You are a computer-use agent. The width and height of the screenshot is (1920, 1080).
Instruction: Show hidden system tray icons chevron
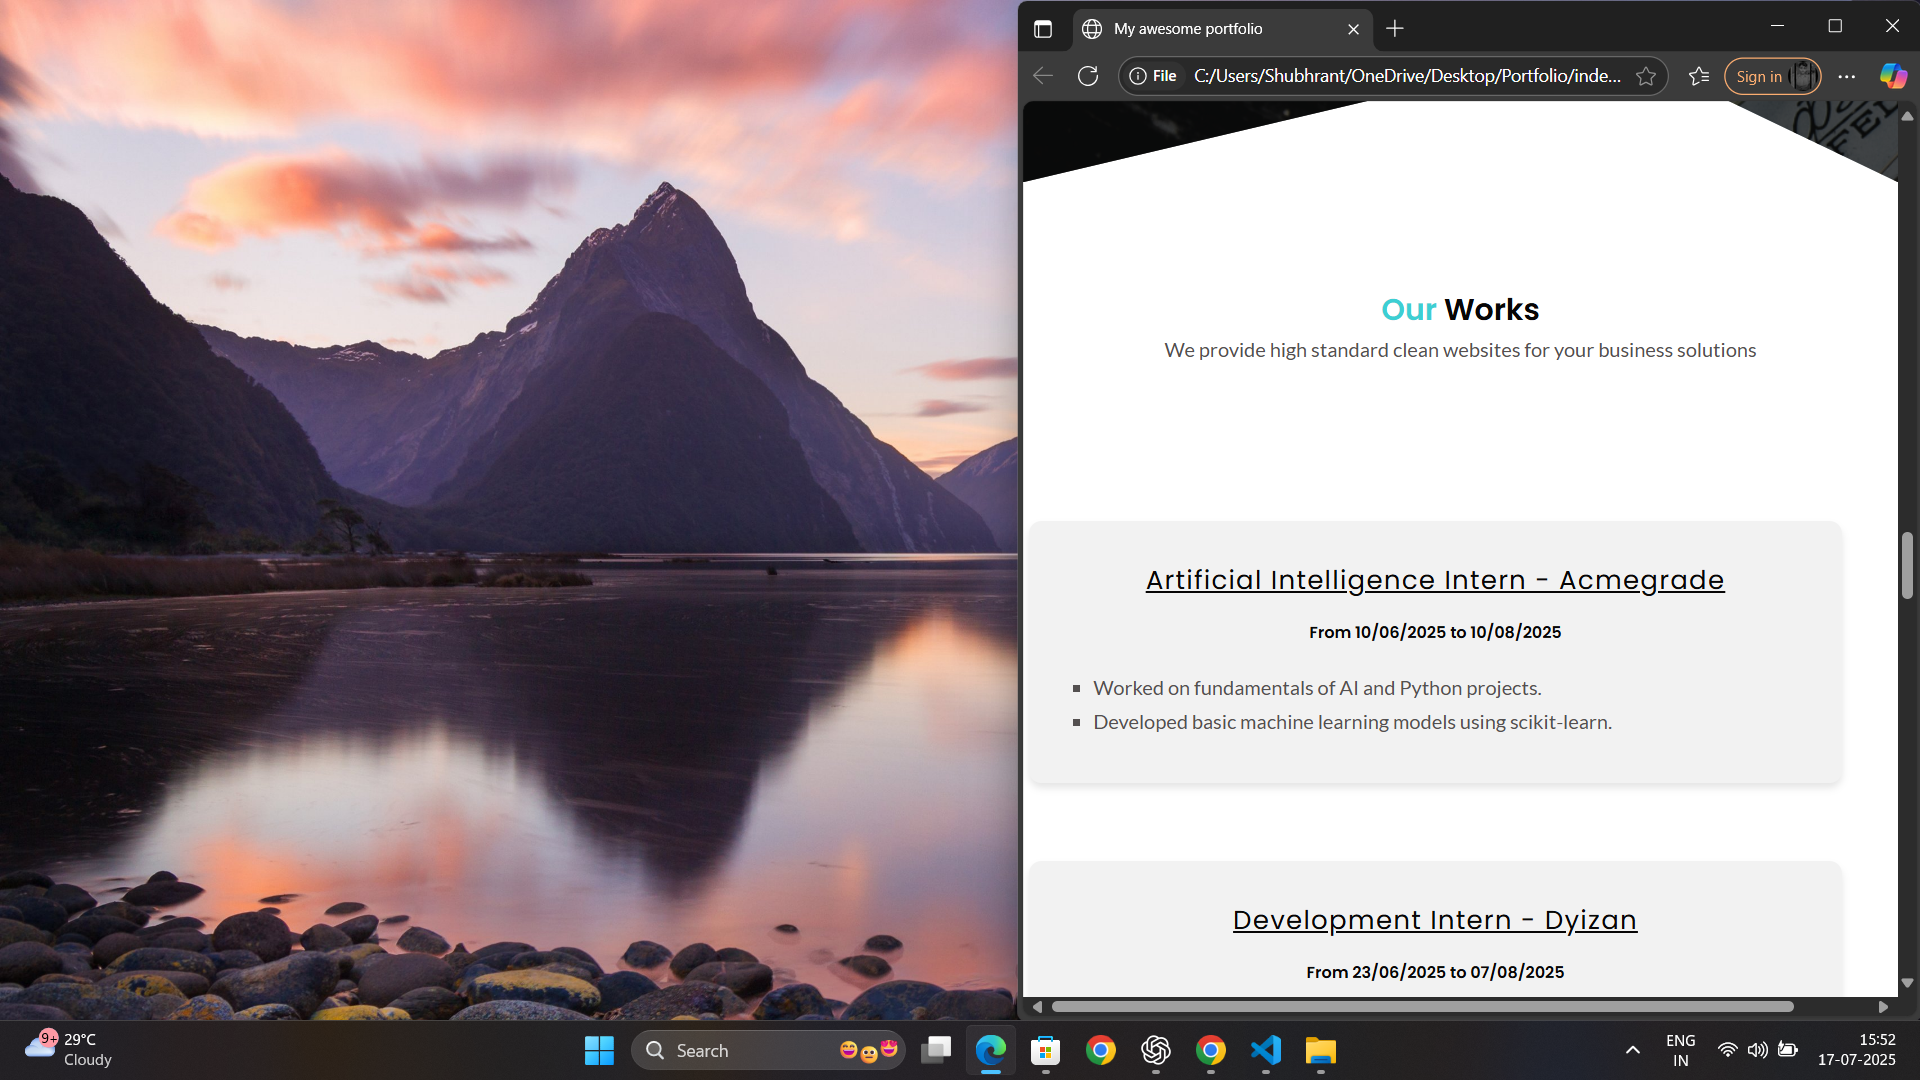coord(1633,1050)
